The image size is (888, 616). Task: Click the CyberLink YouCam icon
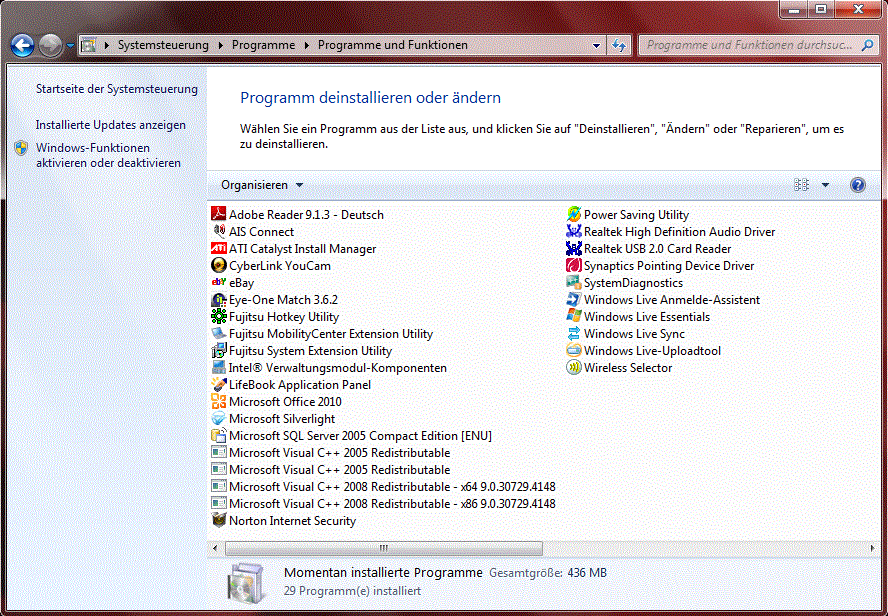[x=219, y=265]
